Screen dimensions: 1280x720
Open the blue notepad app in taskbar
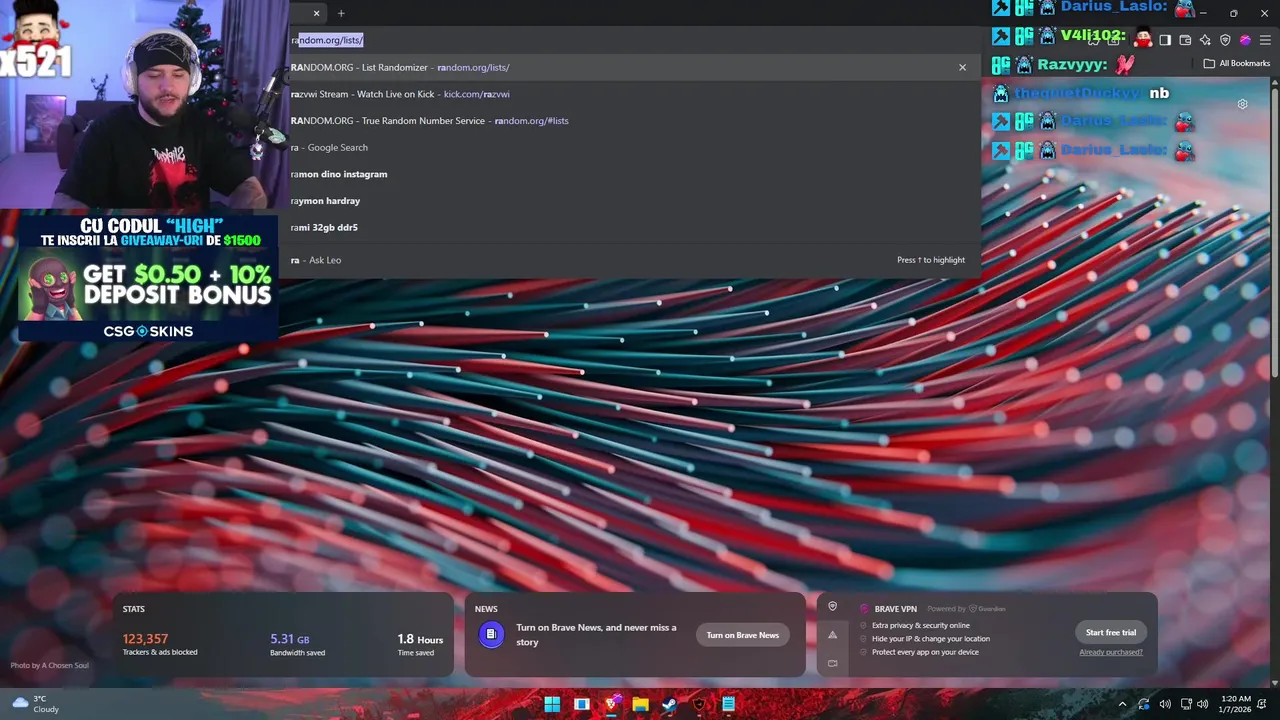coord(728,704)
